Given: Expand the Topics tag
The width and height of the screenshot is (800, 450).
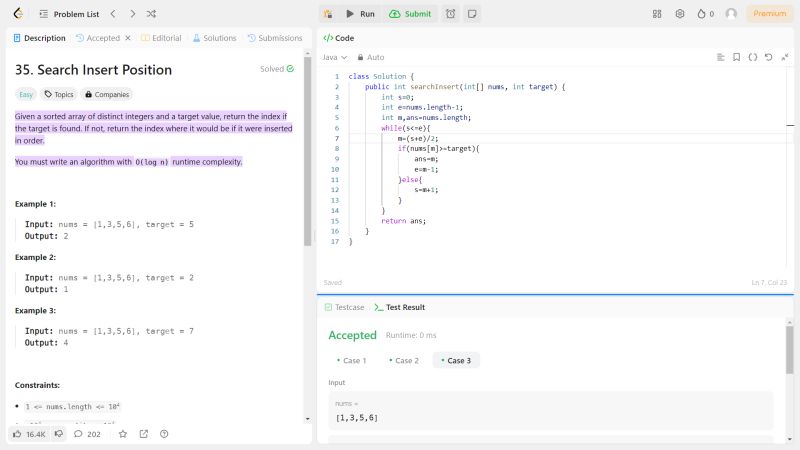Looking at the screenshot, I should coord(59,95).
